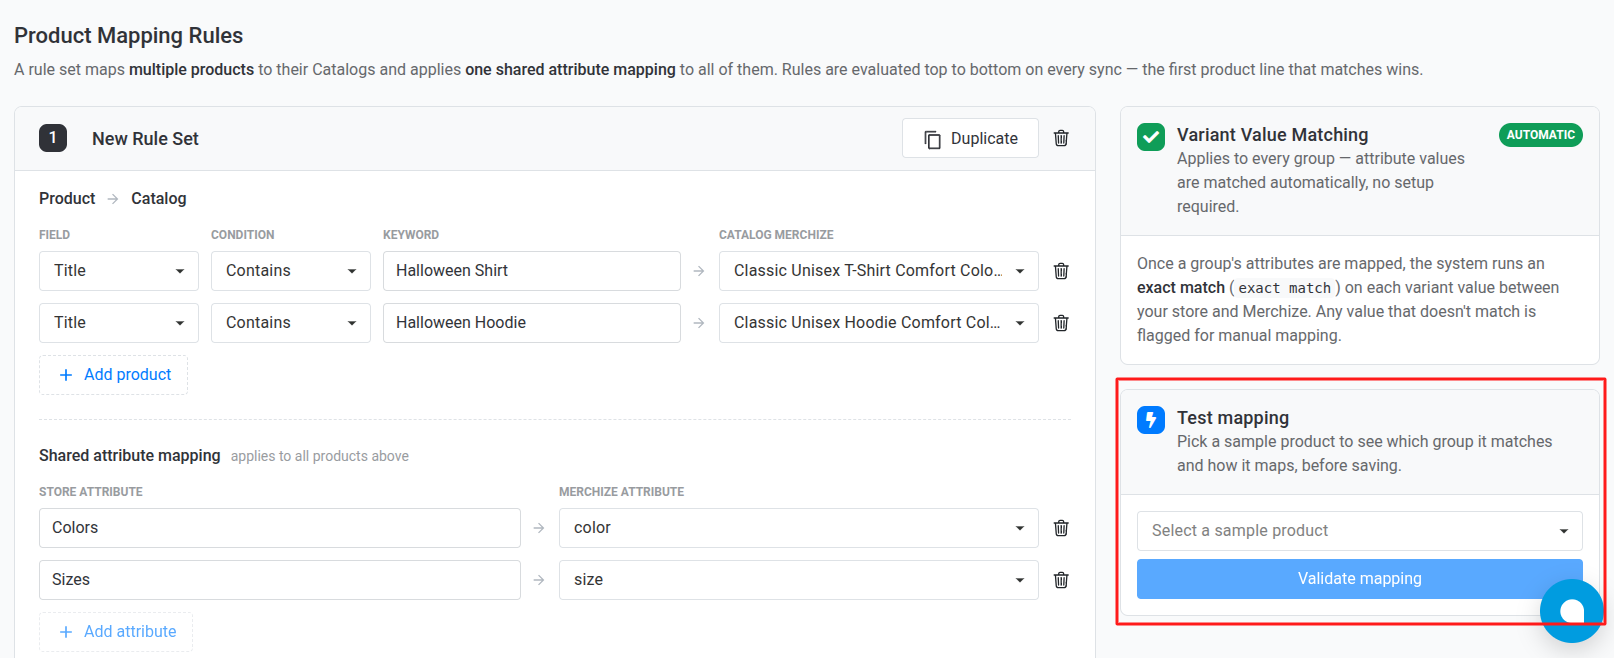Click Add attribute link

(116, 632)
